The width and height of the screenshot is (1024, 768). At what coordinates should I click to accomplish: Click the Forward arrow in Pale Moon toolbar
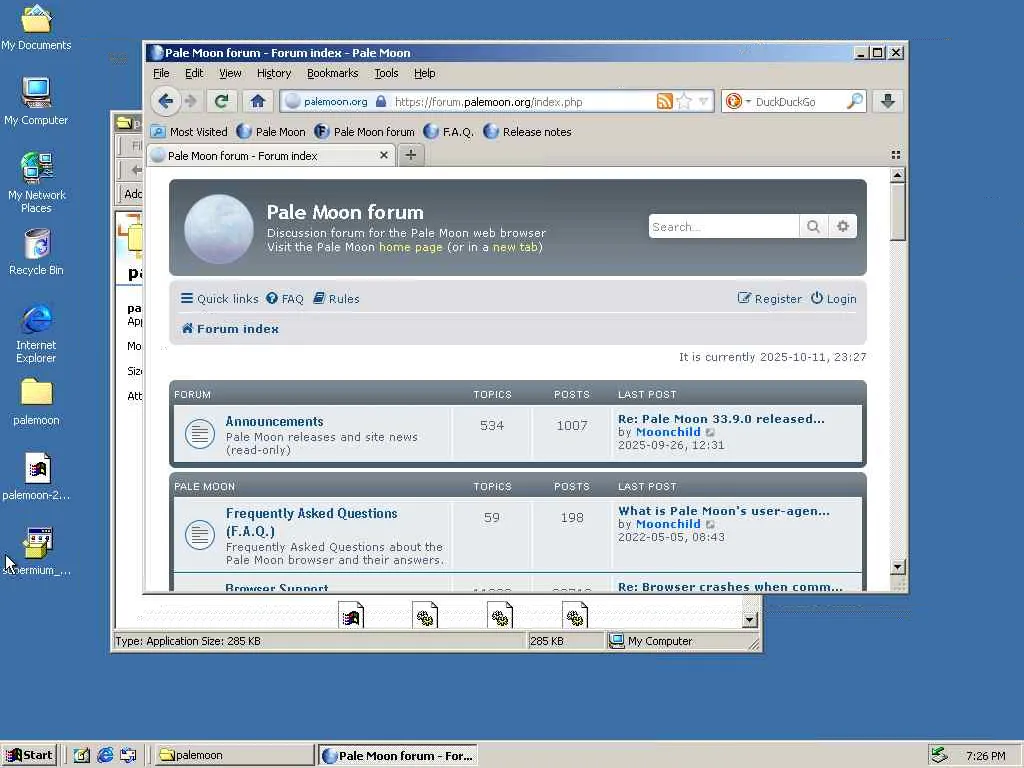pos(191,101)
